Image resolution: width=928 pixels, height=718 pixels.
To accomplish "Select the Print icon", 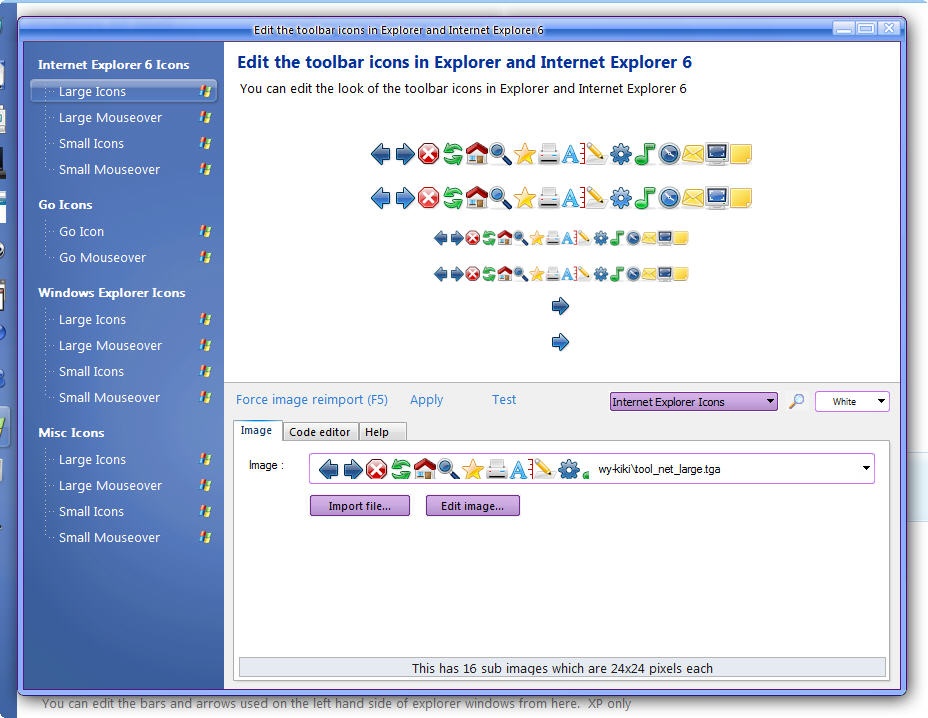I will click(548, 154).
